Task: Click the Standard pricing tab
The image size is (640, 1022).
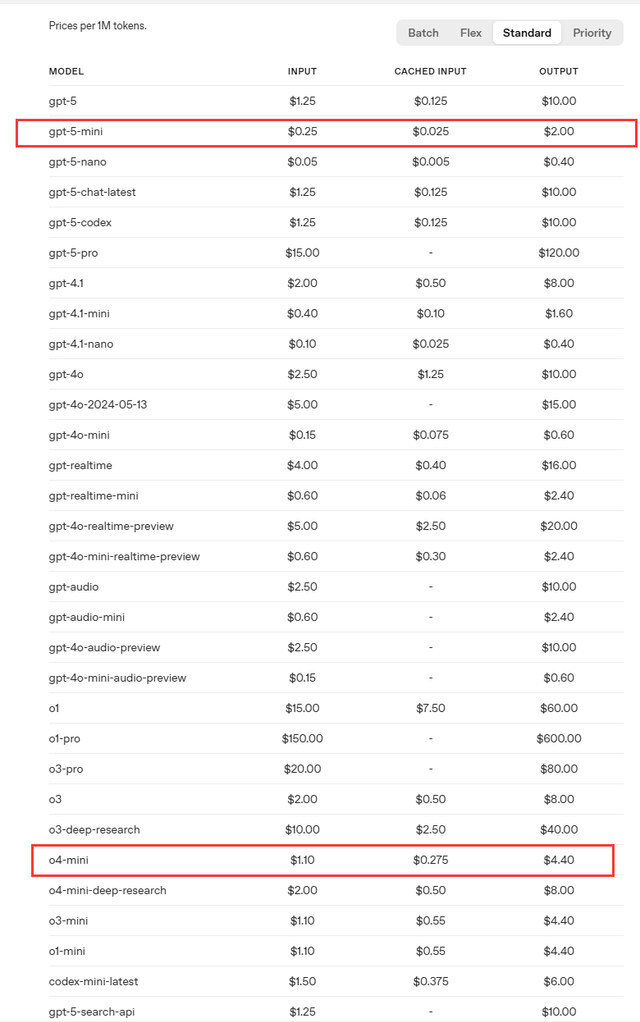Action: pos(527,33)
